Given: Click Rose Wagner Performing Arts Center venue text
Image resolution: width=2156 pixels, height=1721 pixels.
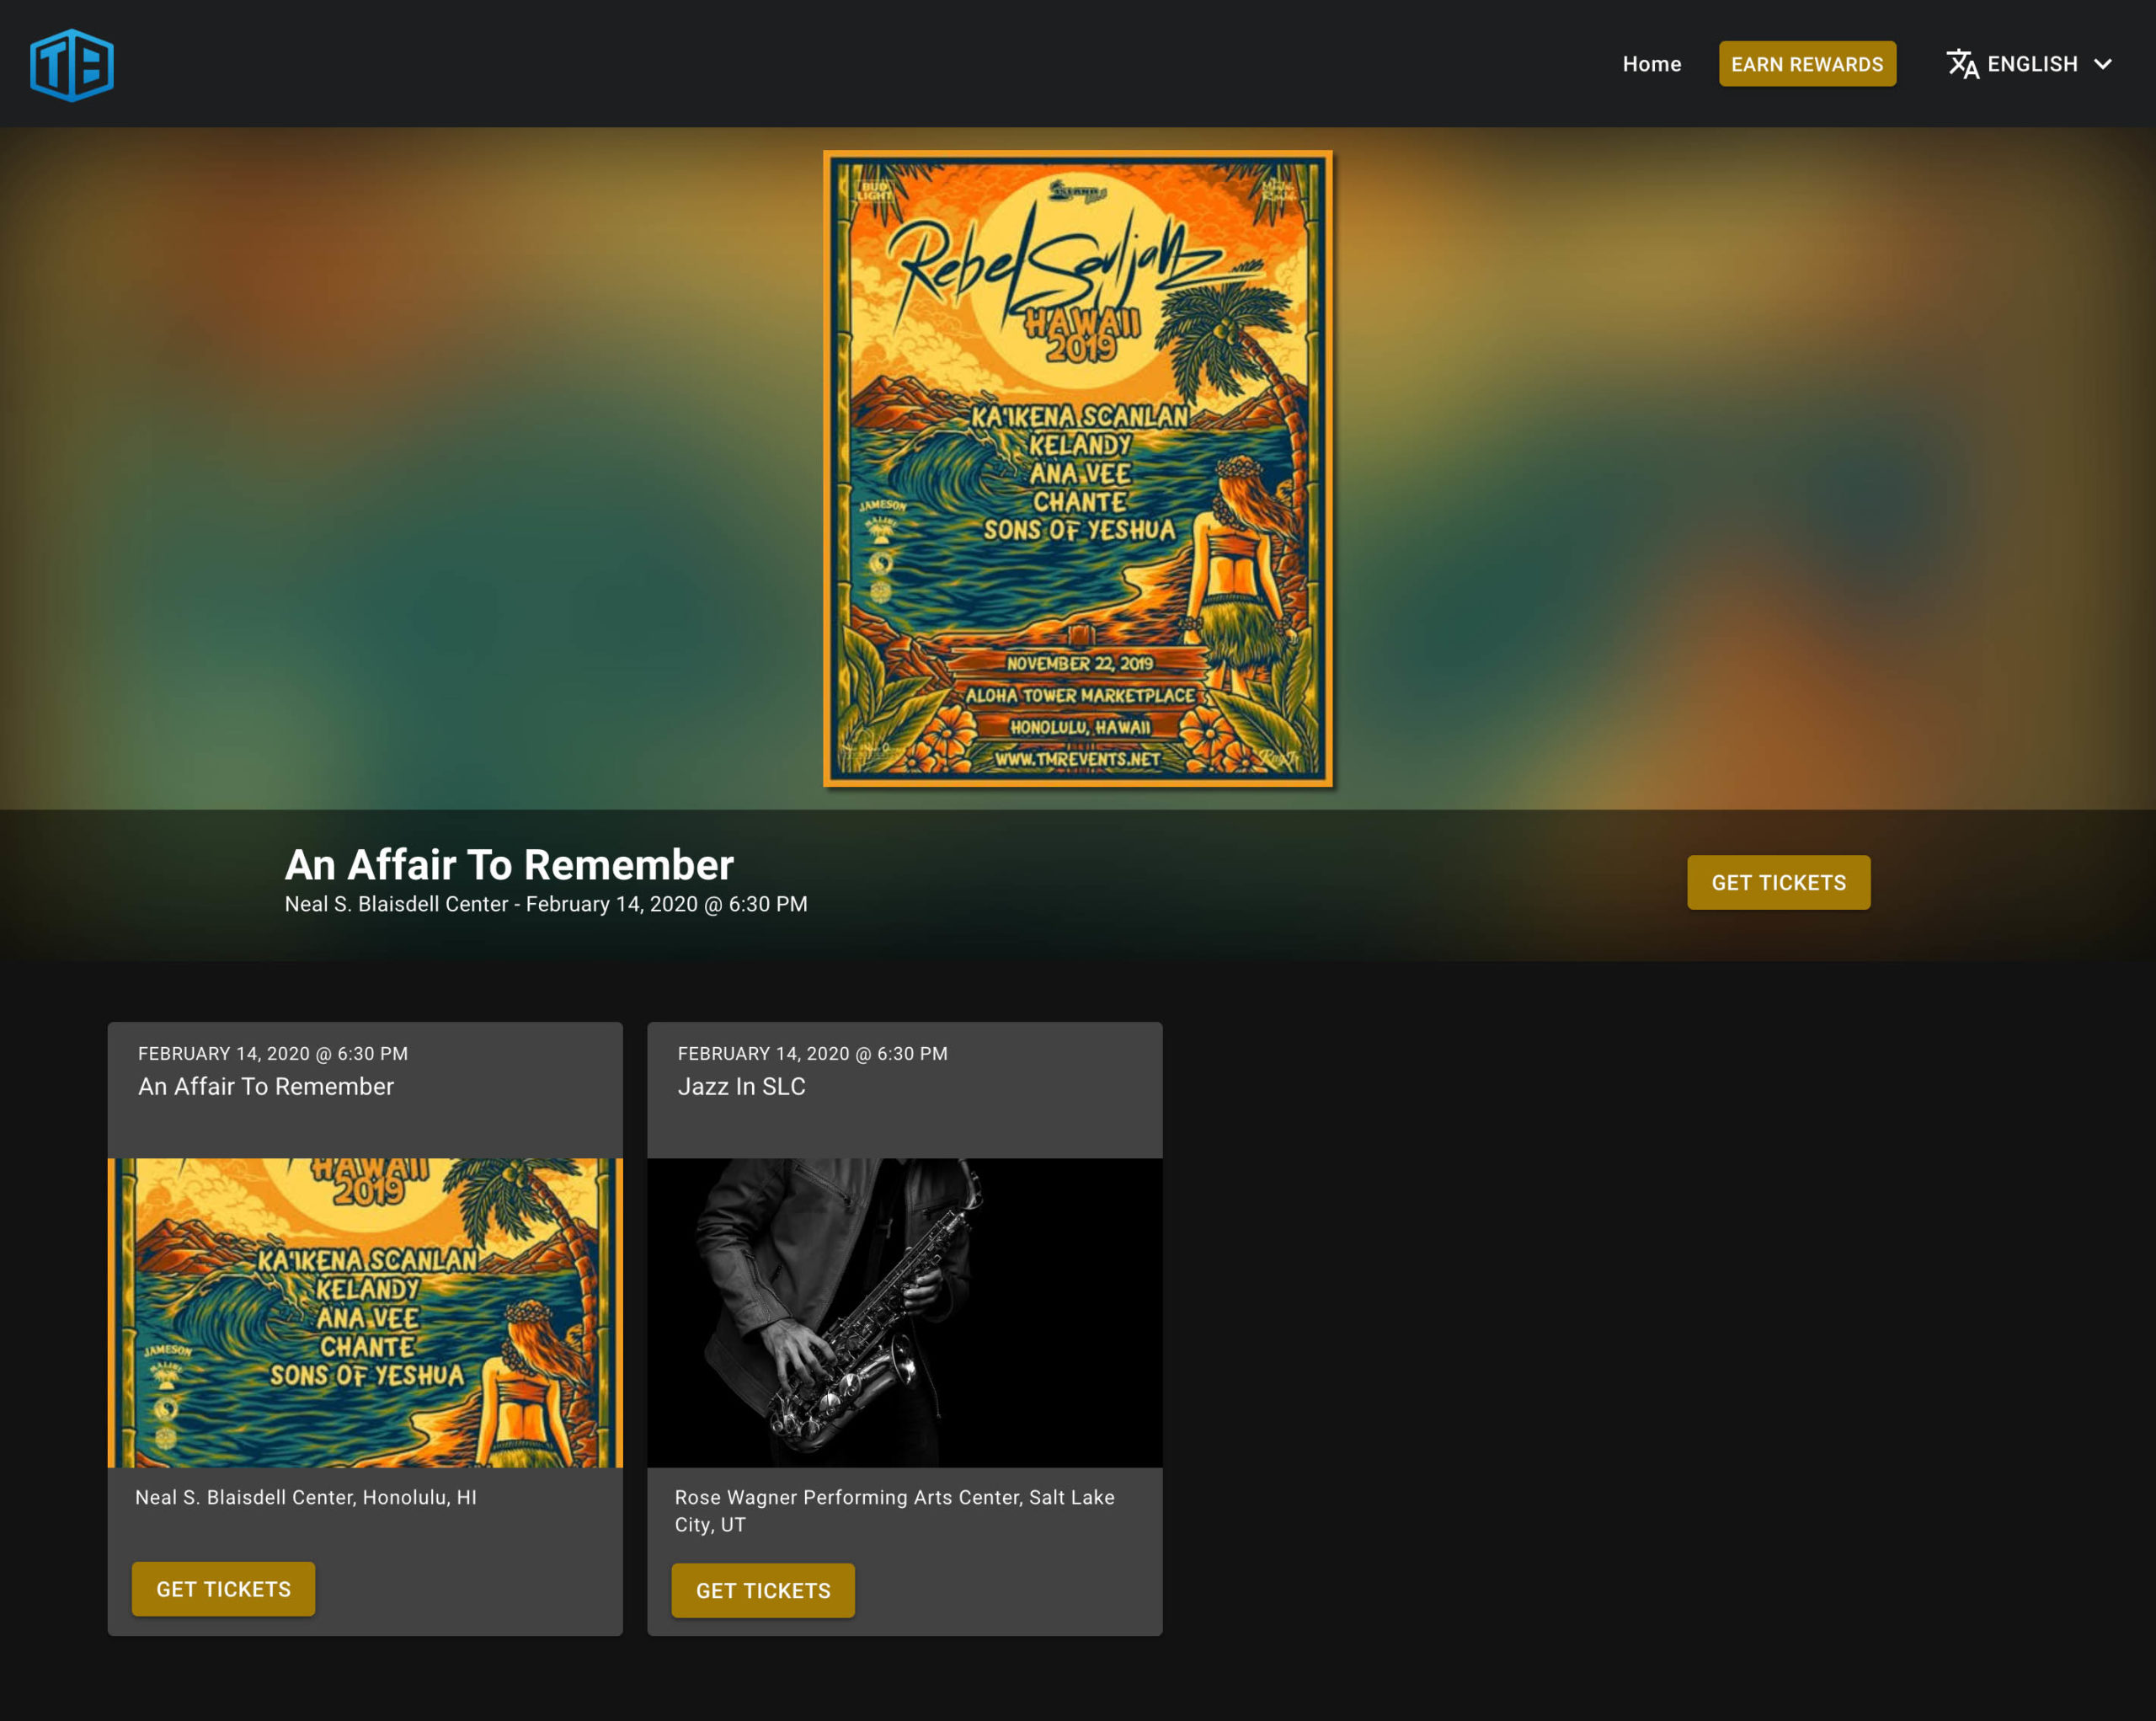Looking at the screenshot, I should point(894,1510).
